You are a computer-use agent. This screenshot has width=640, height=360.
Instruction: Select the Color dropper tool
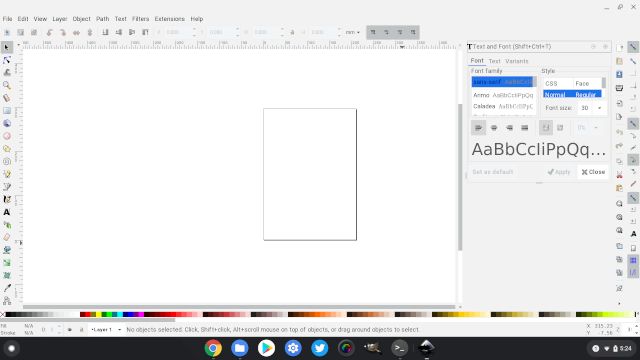[7, 288]
